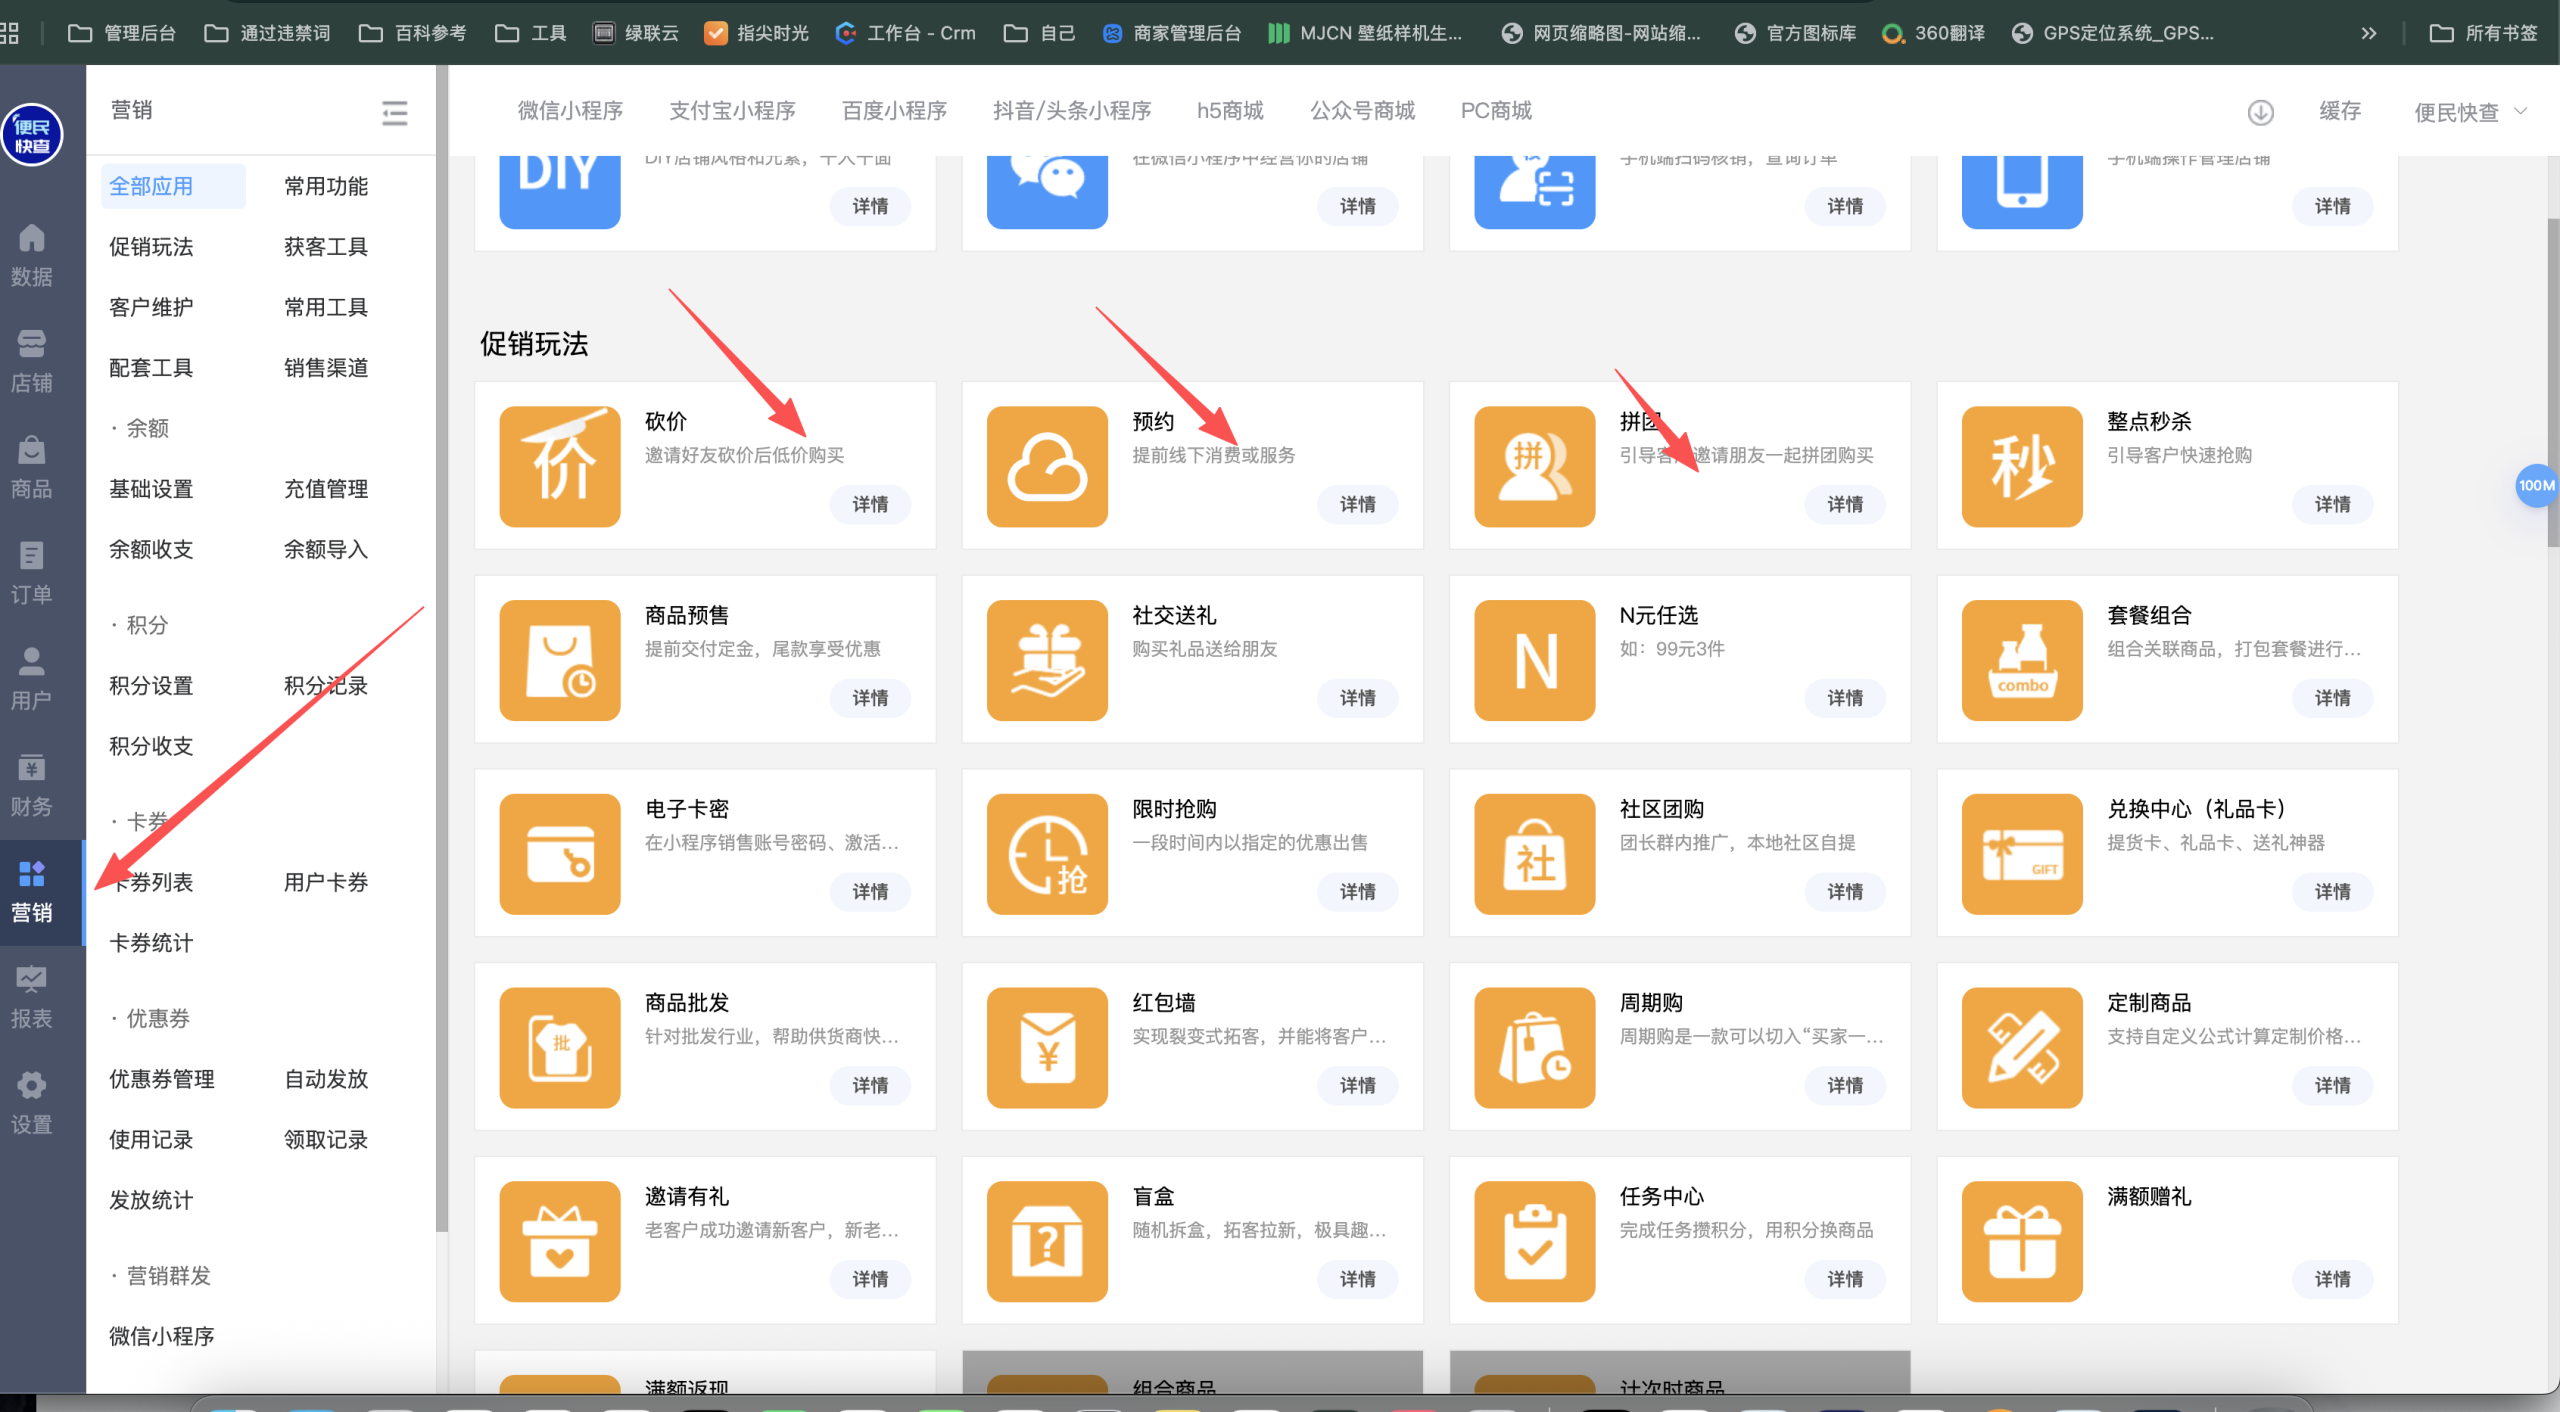Select the 盲盒 blind box icon
The height and width of the screenshot is (1412, 2560).
[1046, 1241]
